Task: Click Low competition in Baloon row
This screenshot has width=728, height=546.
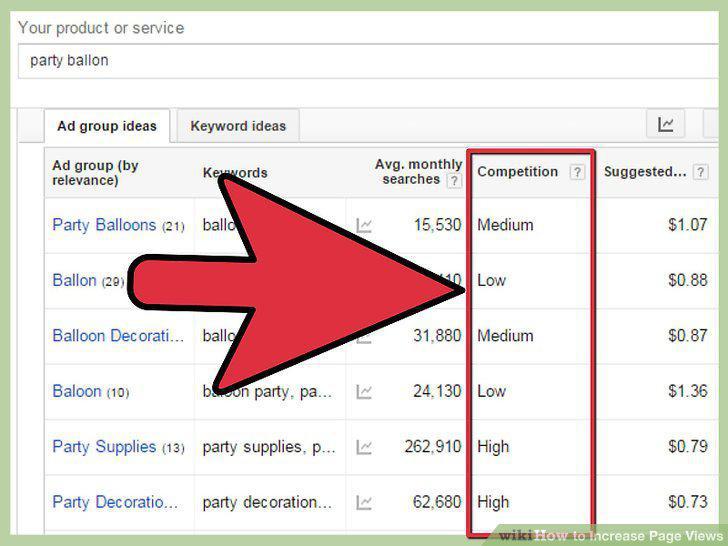Action: click(491, 391)
